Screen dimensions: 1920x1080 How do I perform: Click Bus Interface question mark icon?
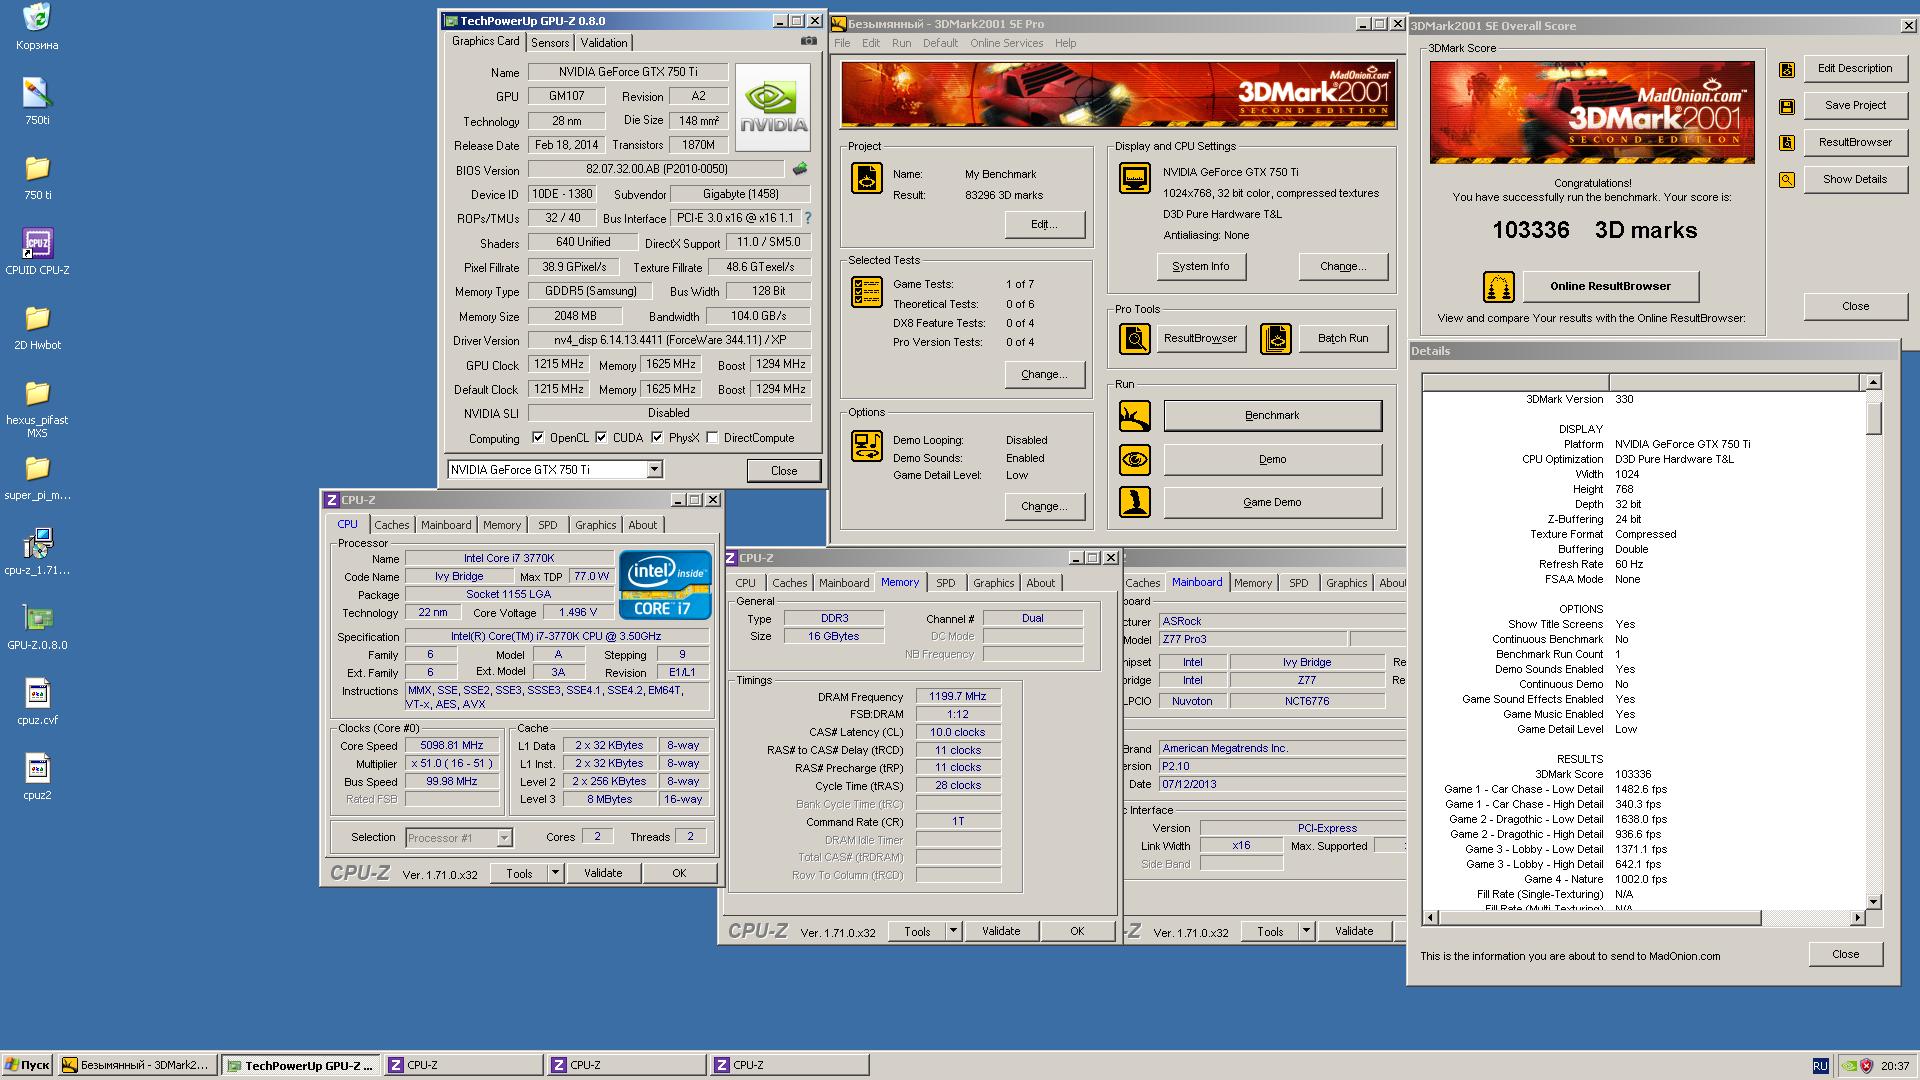(808, 218)
